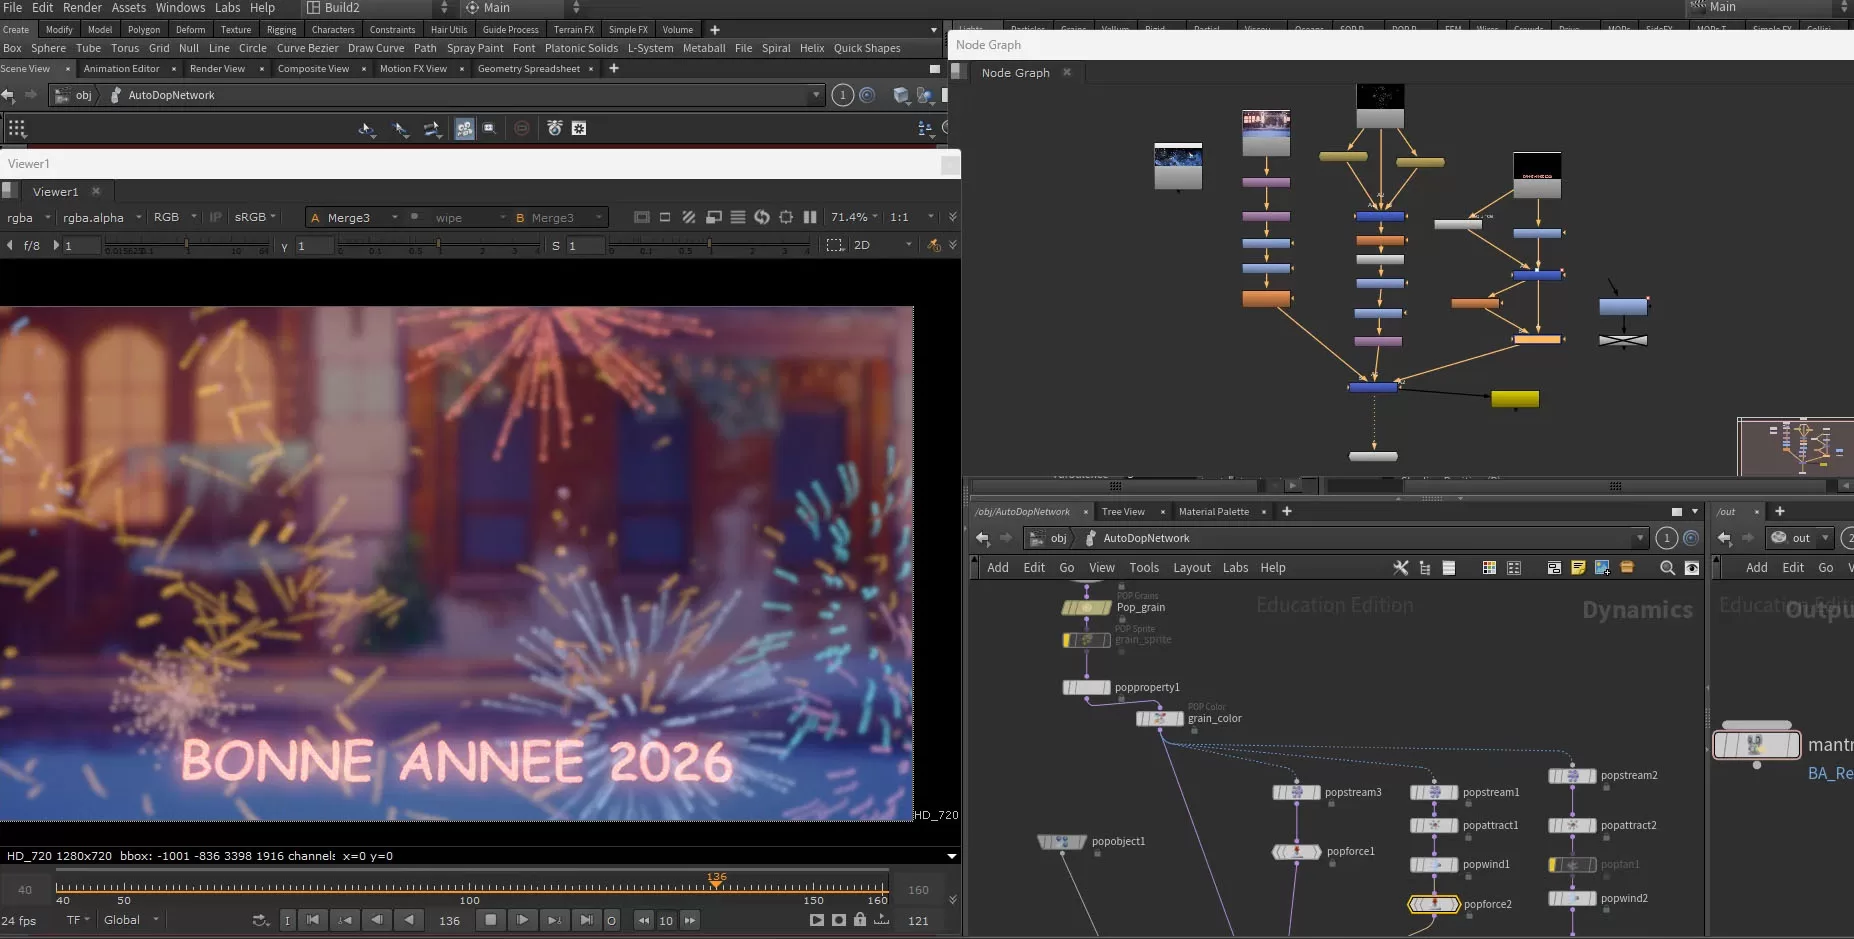The width and height of the screenshot is (1854, 939).
Task: Toggle the display eye icon in network editor
Action: point(1691,568)
